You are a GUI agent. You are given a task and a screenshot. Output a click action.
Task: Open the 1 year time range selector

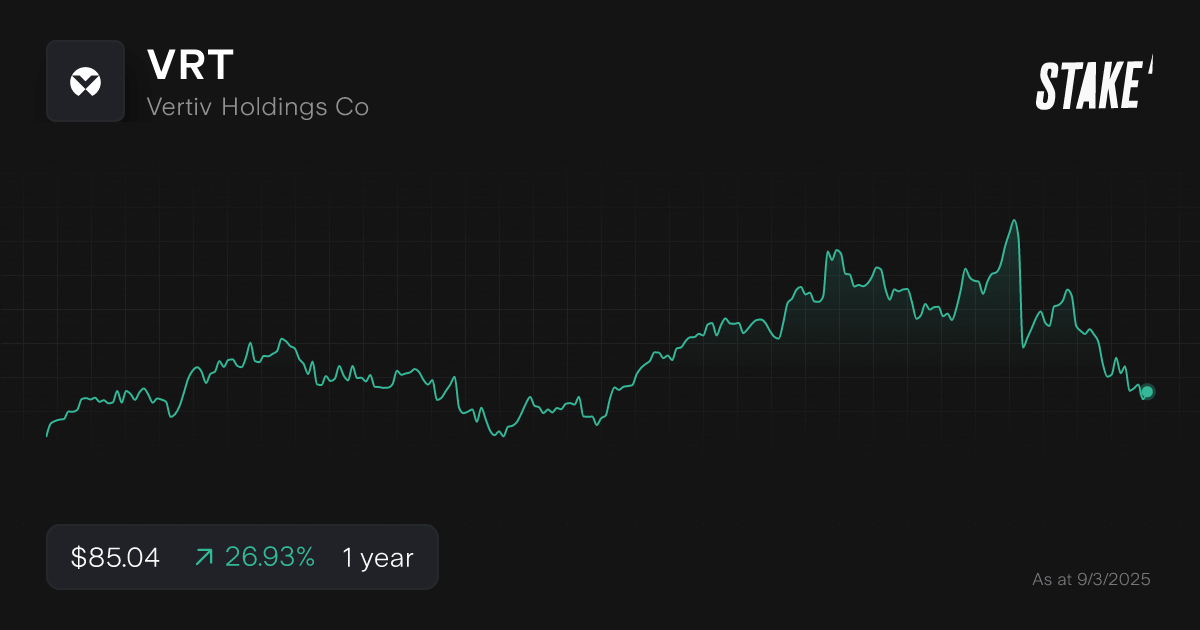tap(377, 557)
